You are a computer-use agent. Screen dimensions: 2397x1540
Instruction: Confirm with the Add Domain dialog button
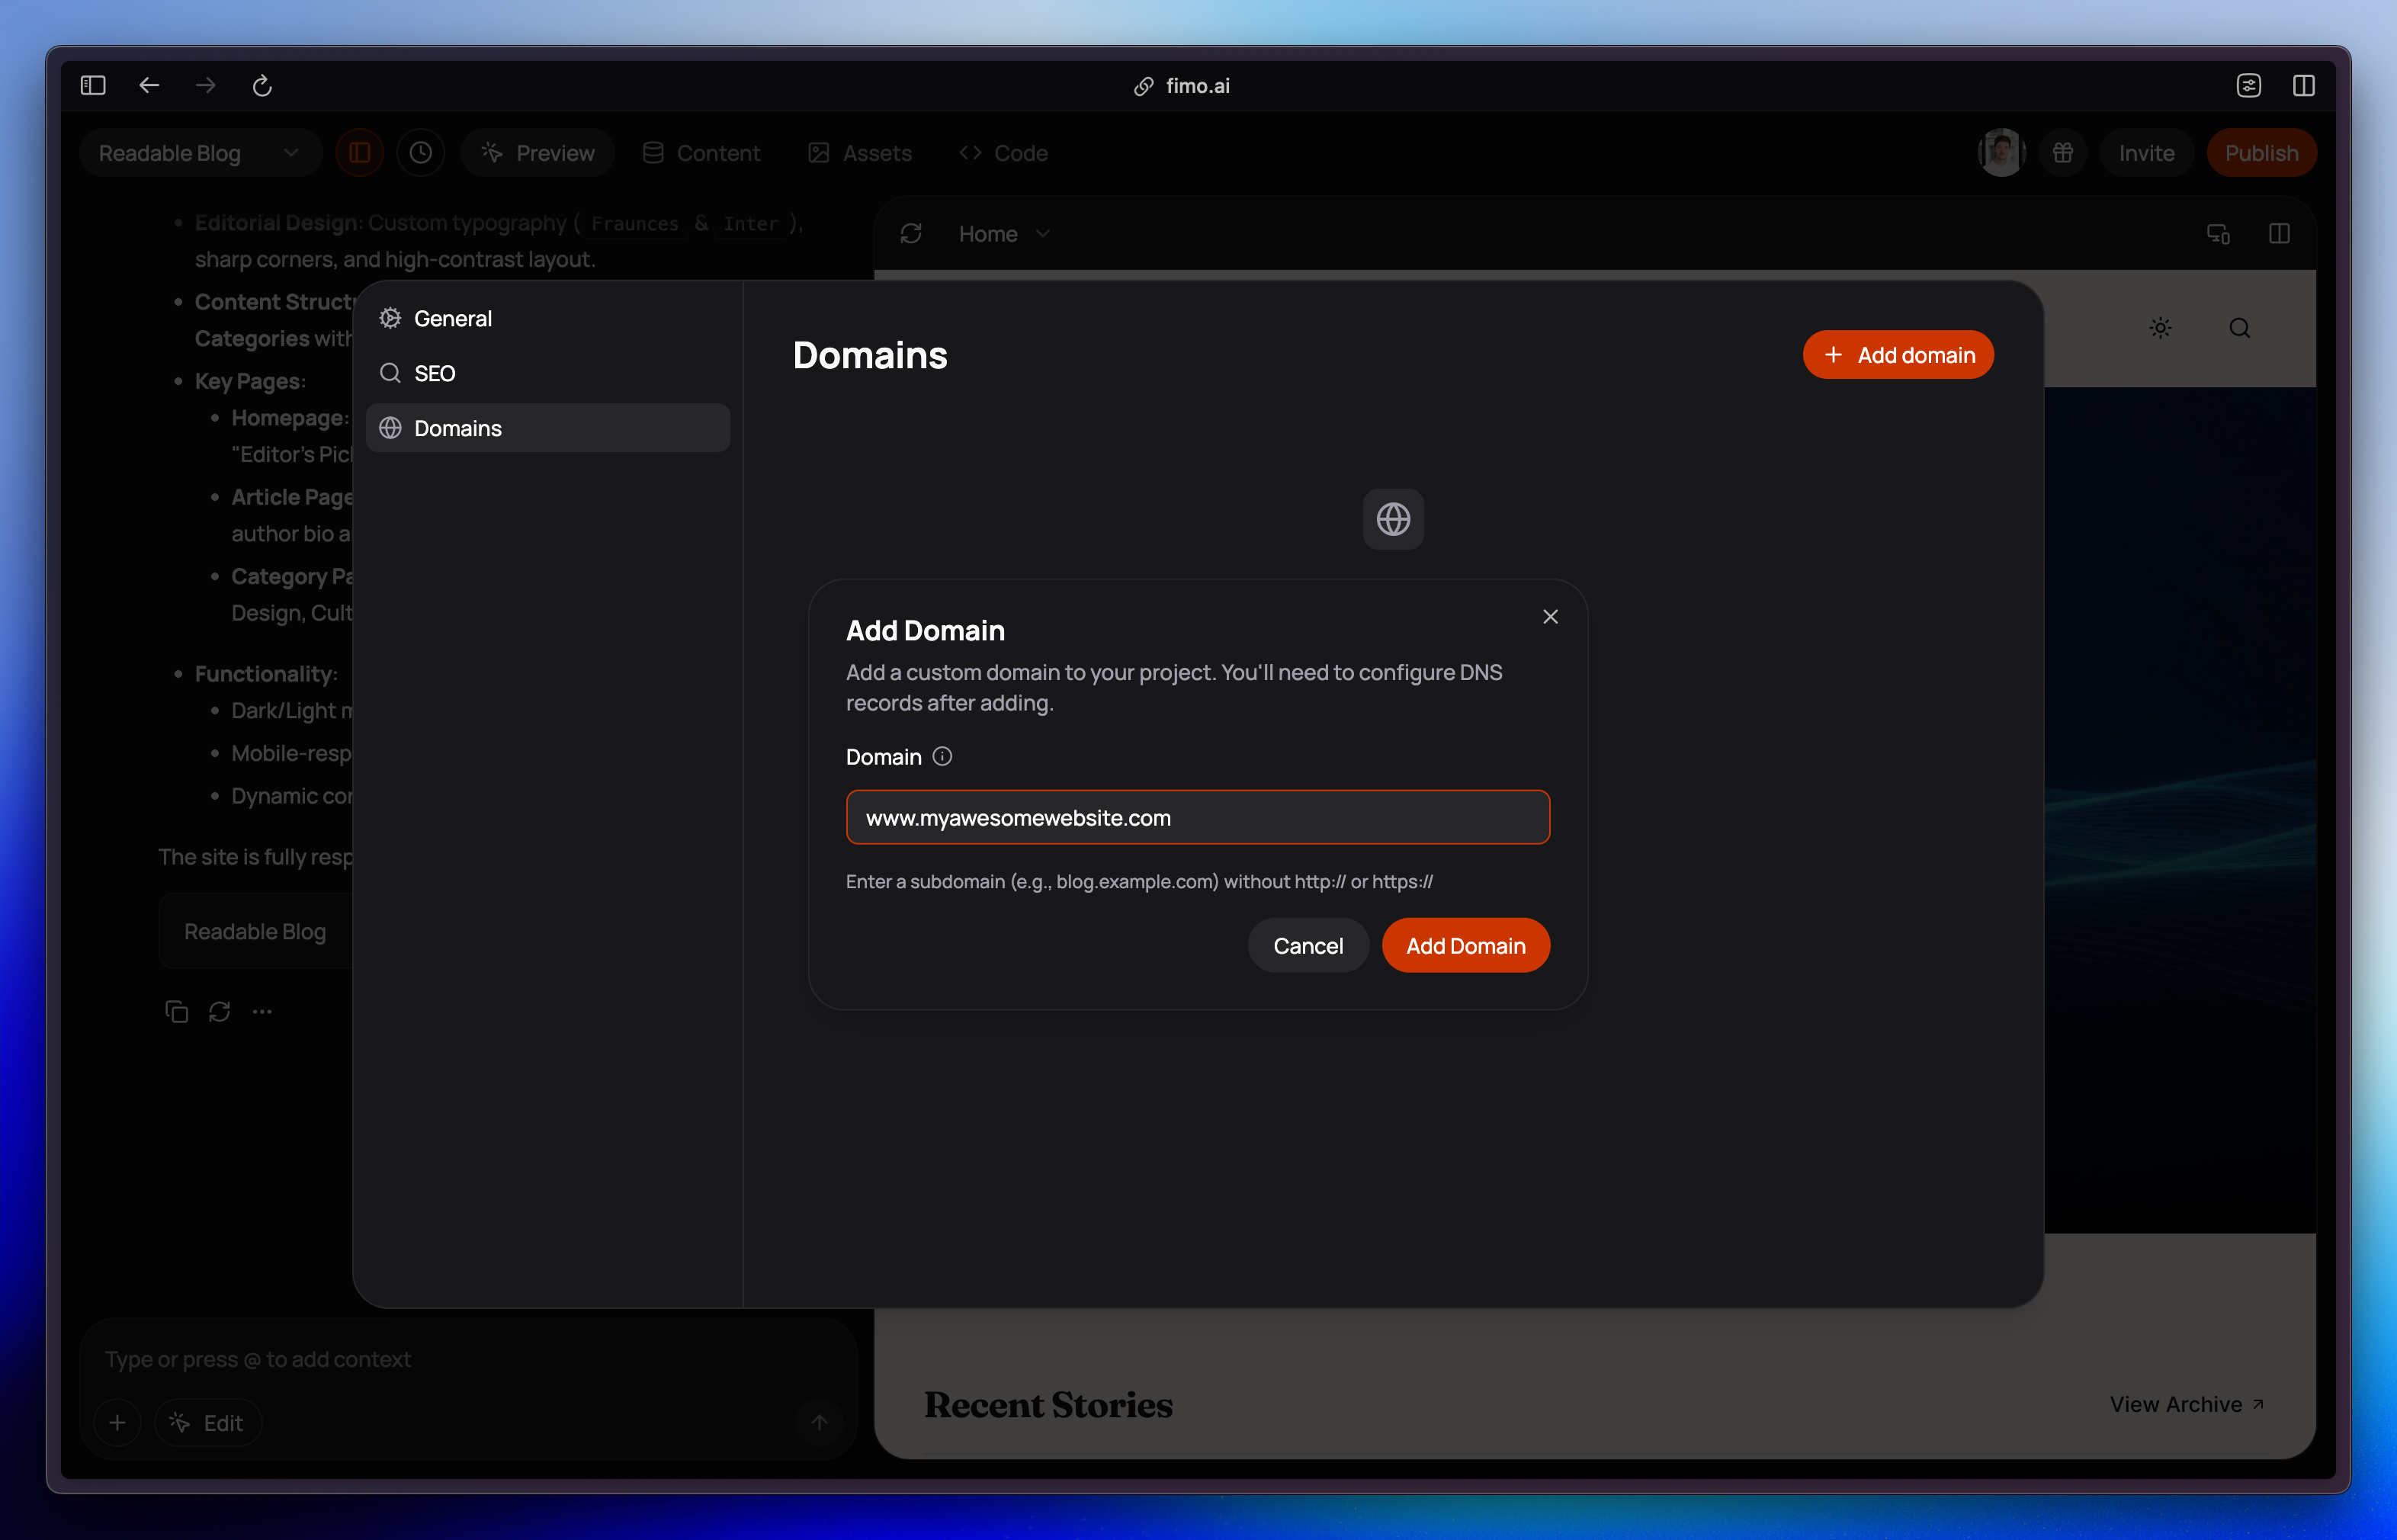click(1465, 946)
